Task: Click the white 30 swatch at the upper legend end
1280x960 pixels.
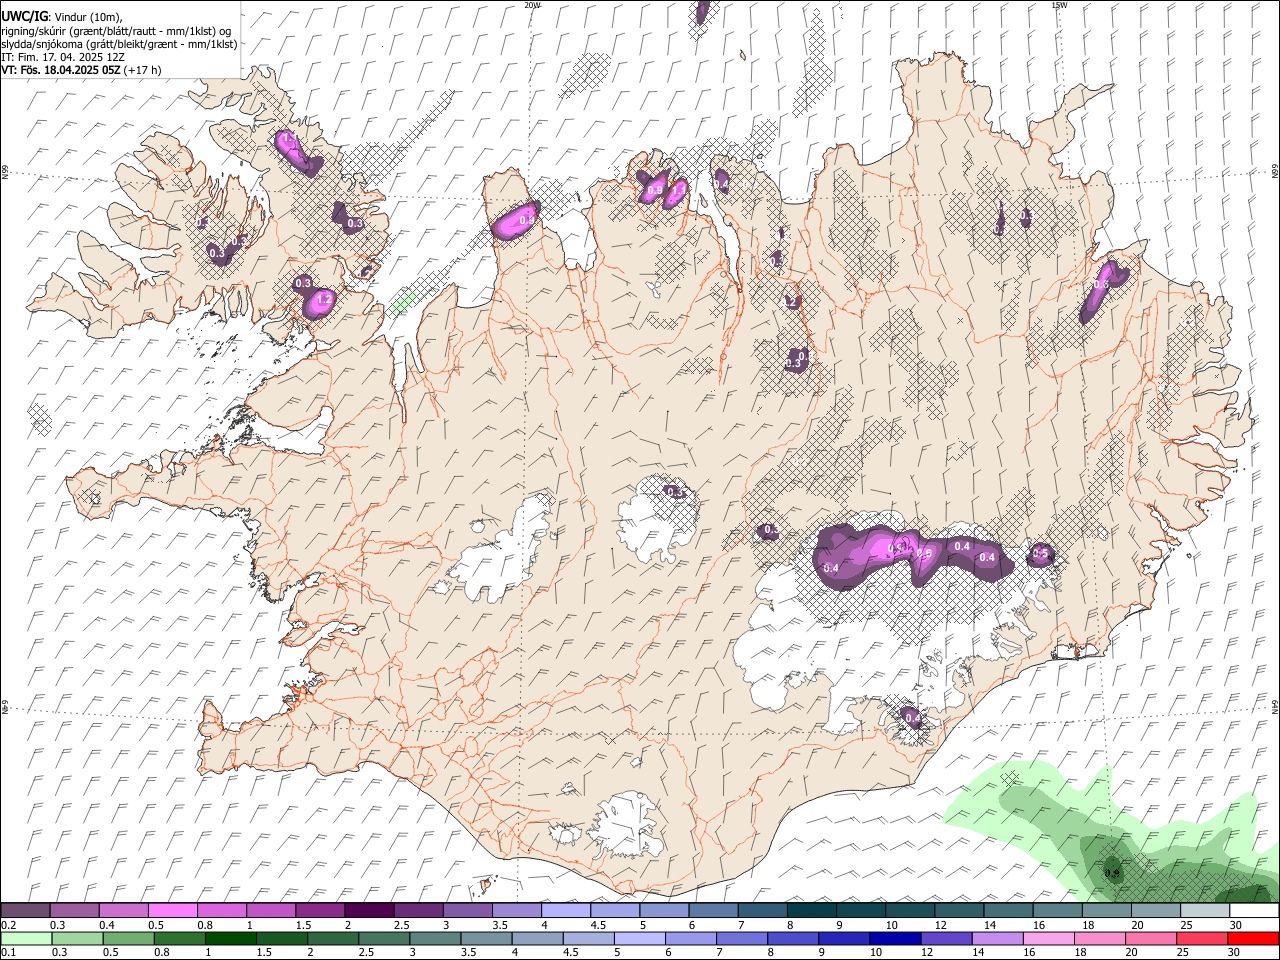Action: 1254,911
